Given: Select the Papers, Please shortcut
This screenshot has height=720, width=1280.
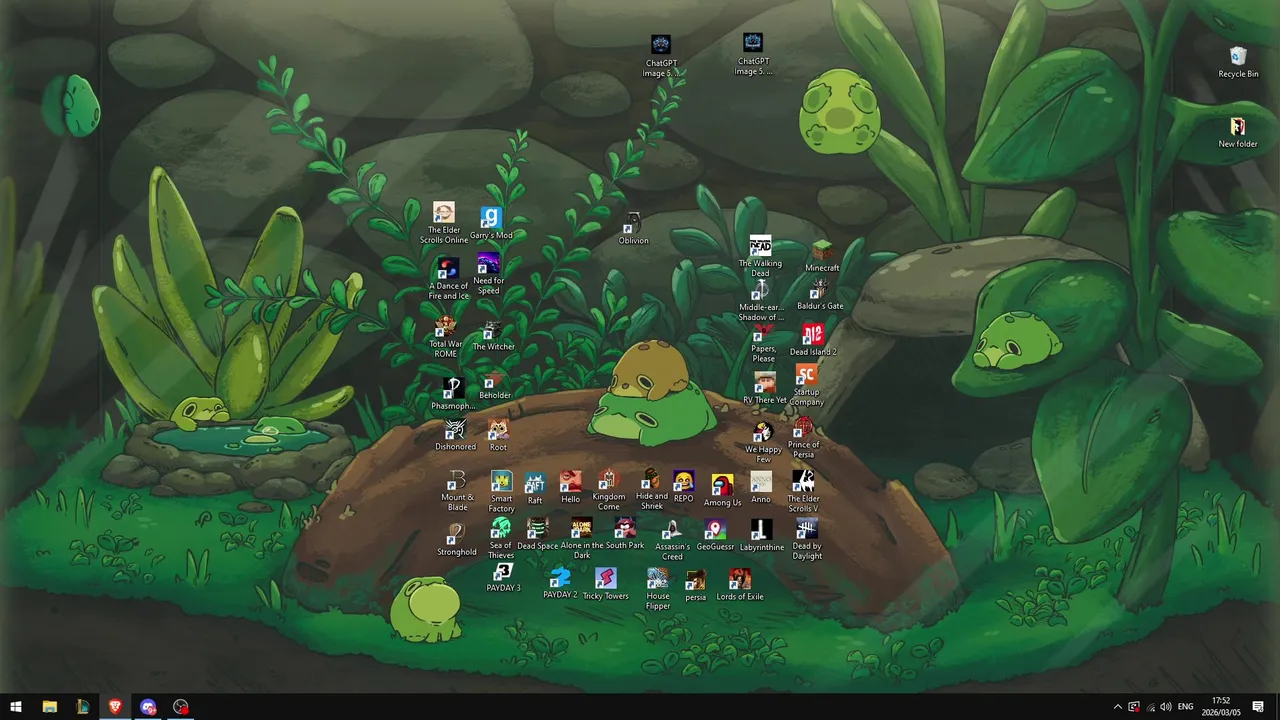Looking at the screenshot, I should pos(764,343).
